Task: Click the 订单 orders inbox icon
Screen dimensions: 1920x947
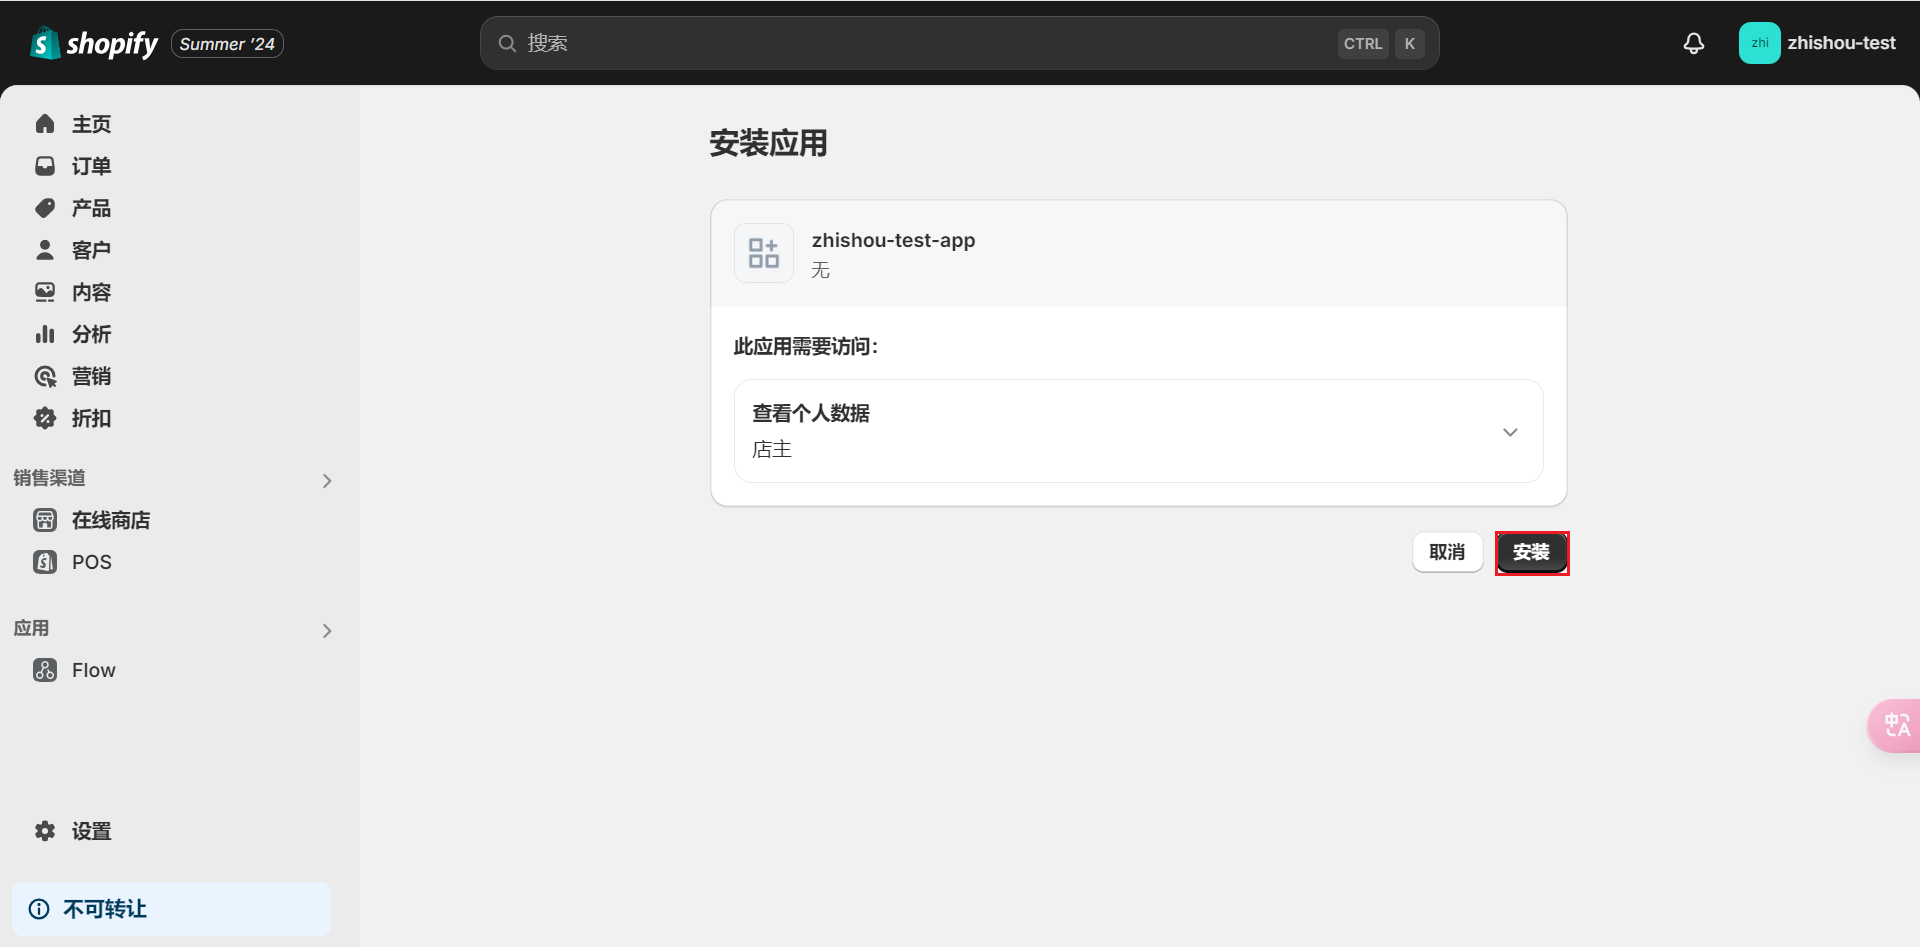Action: tap(45, 166)
